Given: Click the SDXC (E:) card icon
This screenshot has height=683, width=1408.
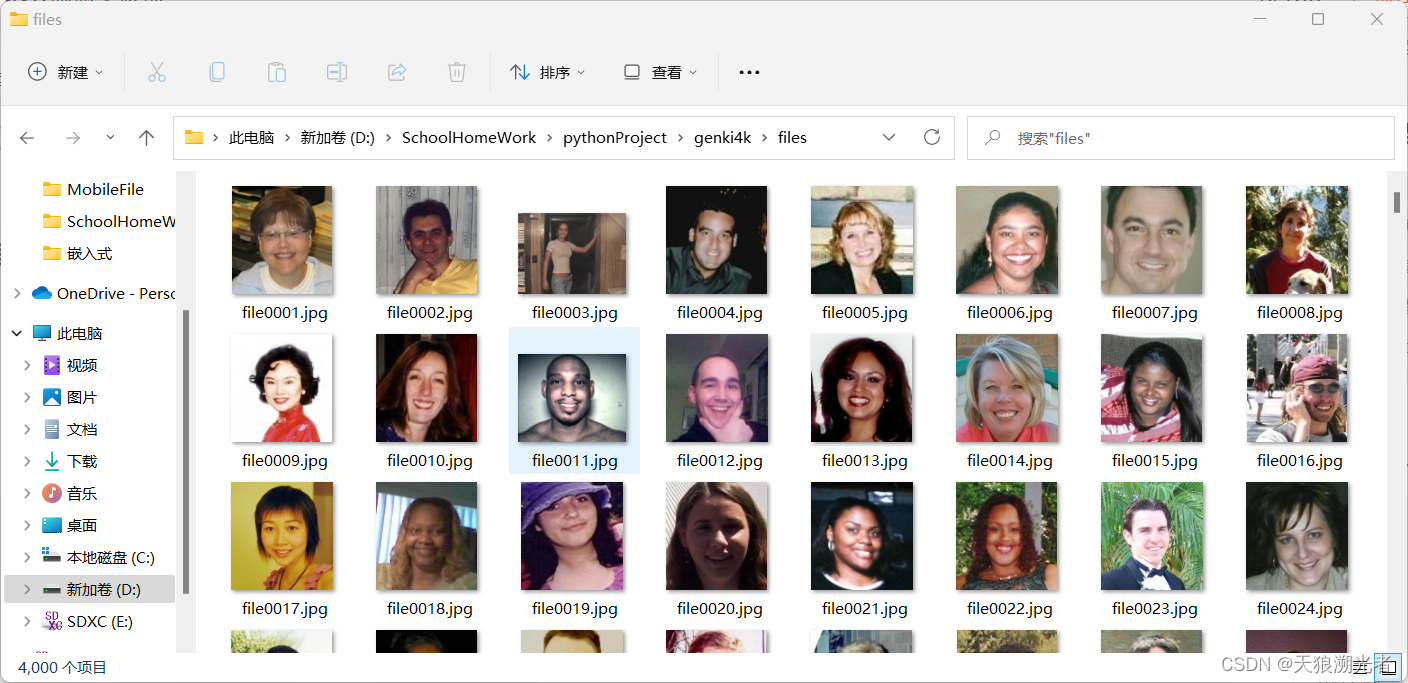Looking at the screenshot, I should pos(52,621).
